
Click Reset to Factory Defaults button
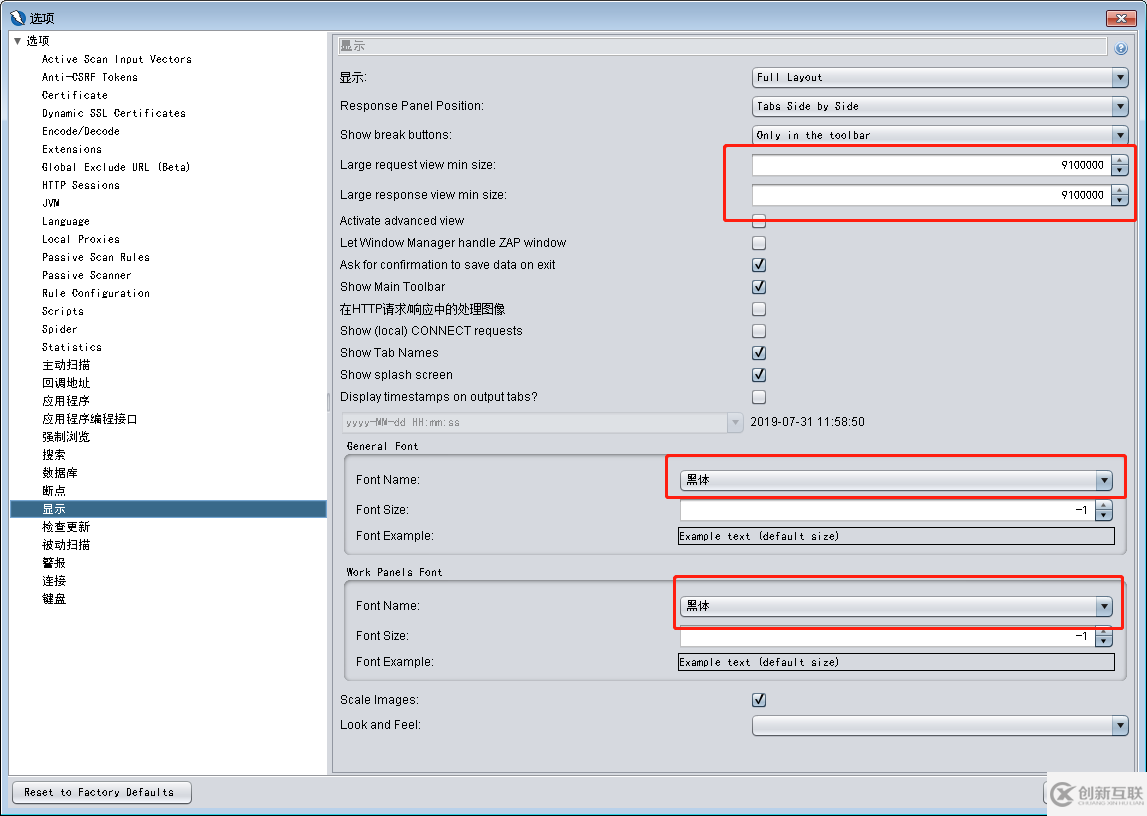pyautogui.click(x=102, y=793)
